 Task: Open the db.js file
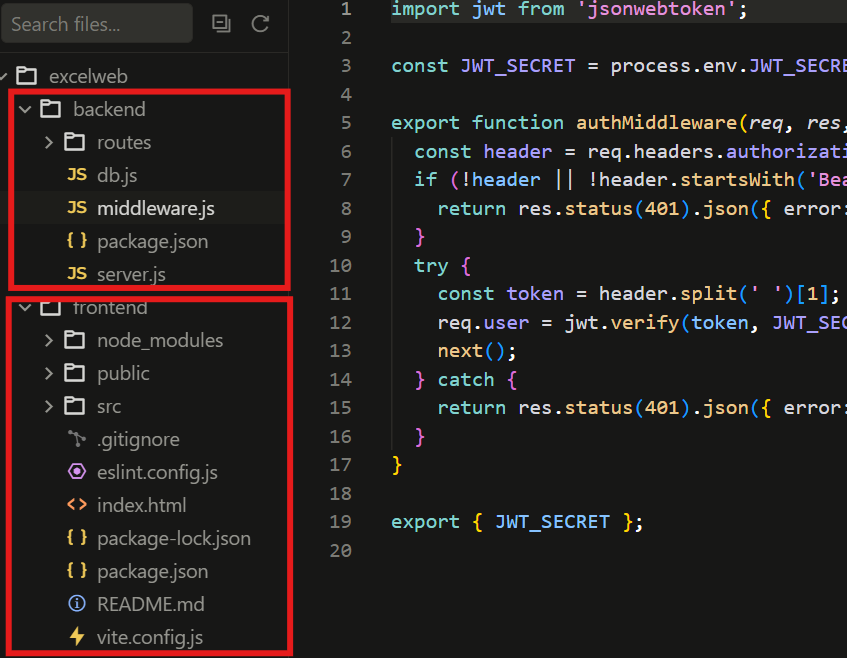(117, 176)
